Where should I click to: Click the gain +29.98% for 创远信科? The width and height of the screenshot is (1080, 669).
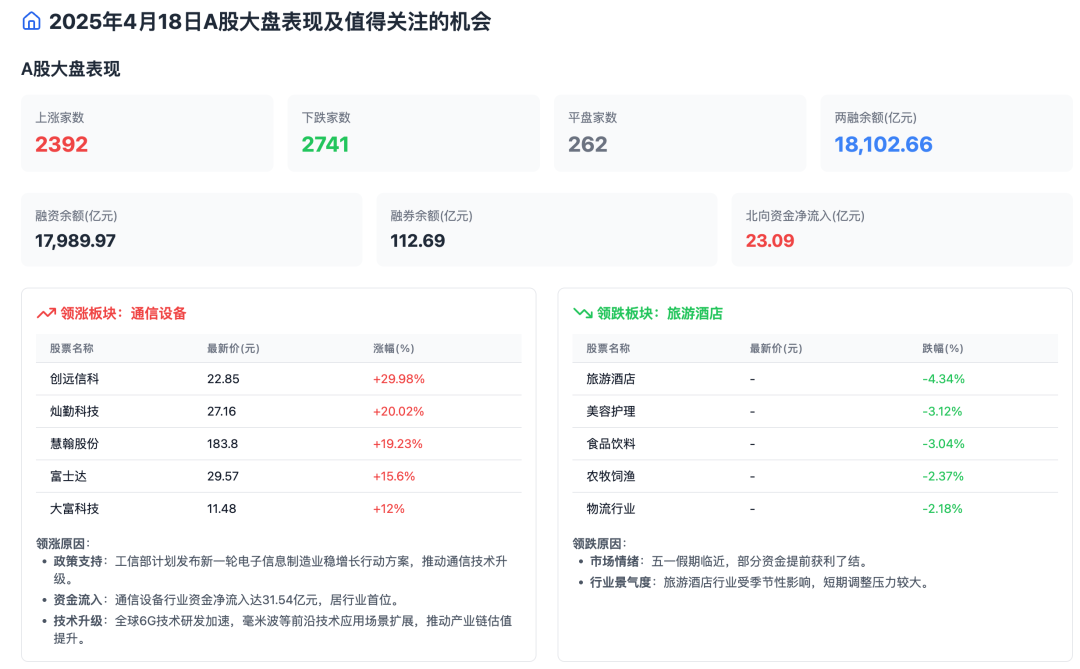pyautogui.click(x=399, y=379)
